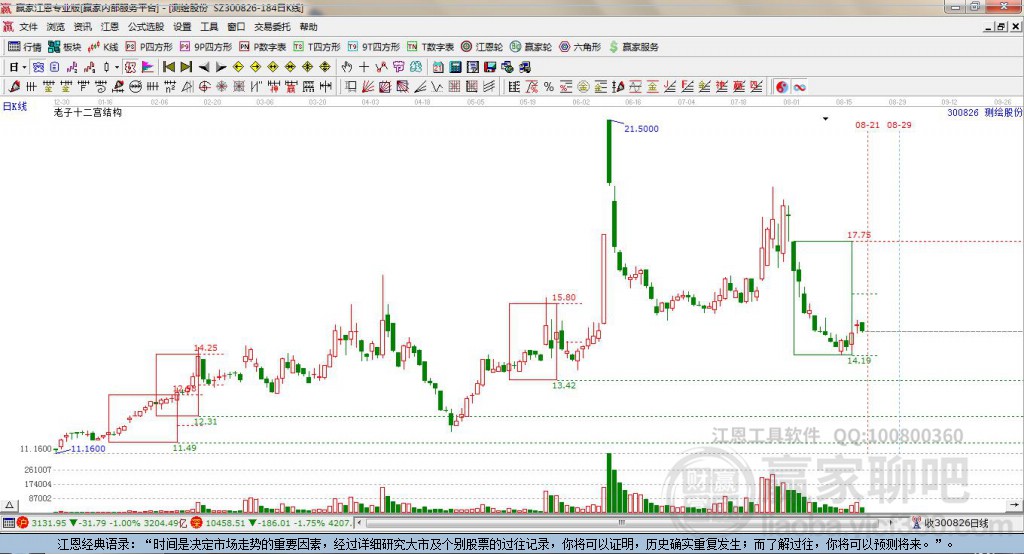Viewport: 1024px width, 554px height.
Task: Select the zigzag line tool icon
Action: tap(381, 67)
